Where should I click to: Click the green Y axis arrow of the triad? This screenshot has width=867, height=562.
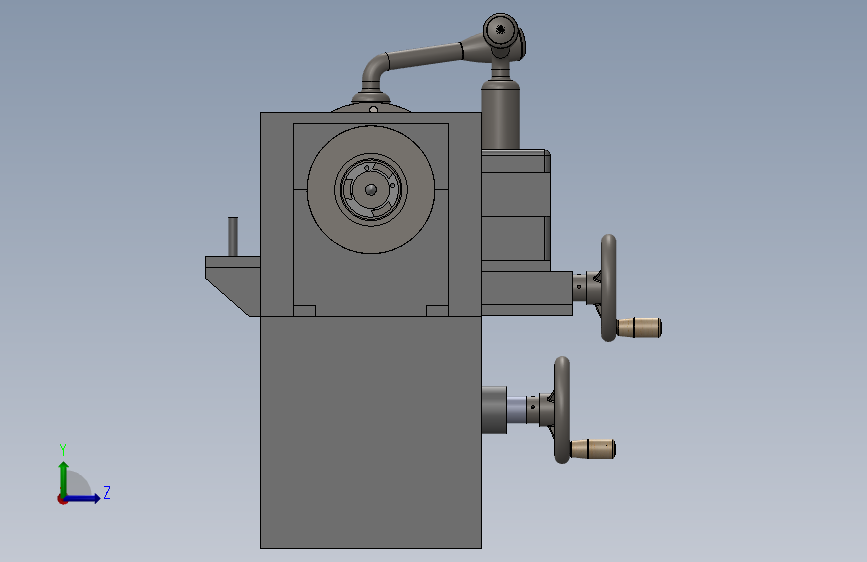(64, 478)
